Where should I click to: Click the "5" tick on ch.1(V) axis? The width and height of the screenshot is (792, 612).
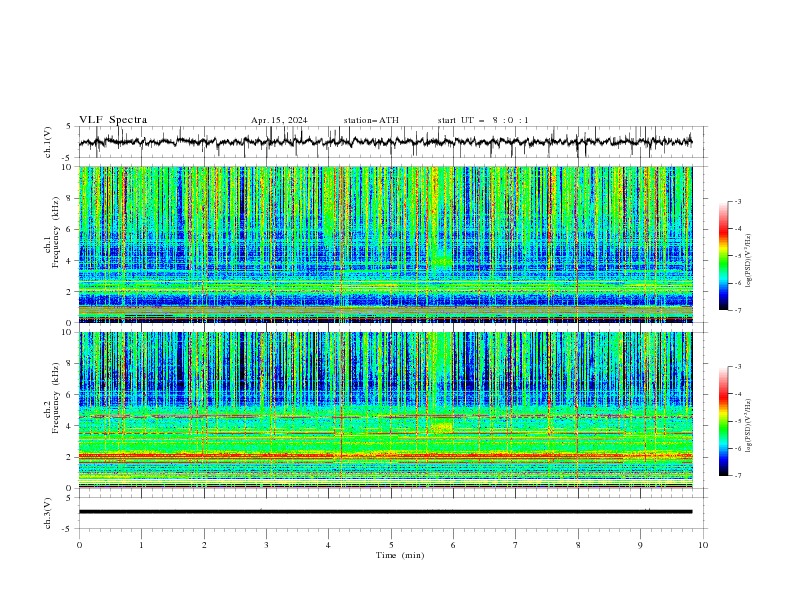(x=69, y=127)
